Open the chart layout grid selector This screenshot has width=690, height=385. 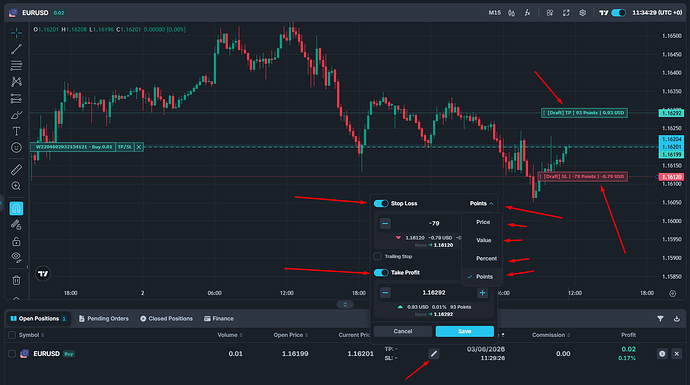pos(550,13)
